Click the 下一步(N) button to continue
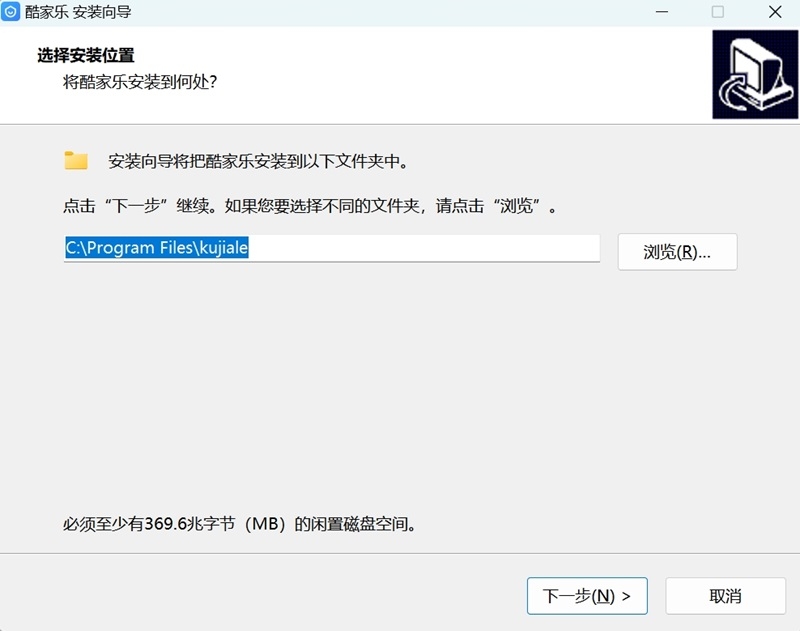This screenshot has height=631, width=800. pos(587,595)
